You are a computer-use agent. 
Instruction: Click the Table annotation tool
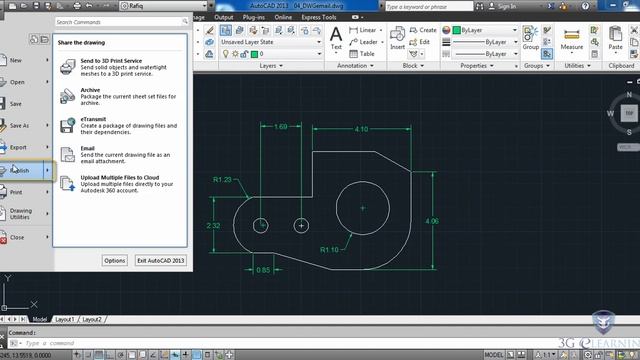tap(362, 54)
